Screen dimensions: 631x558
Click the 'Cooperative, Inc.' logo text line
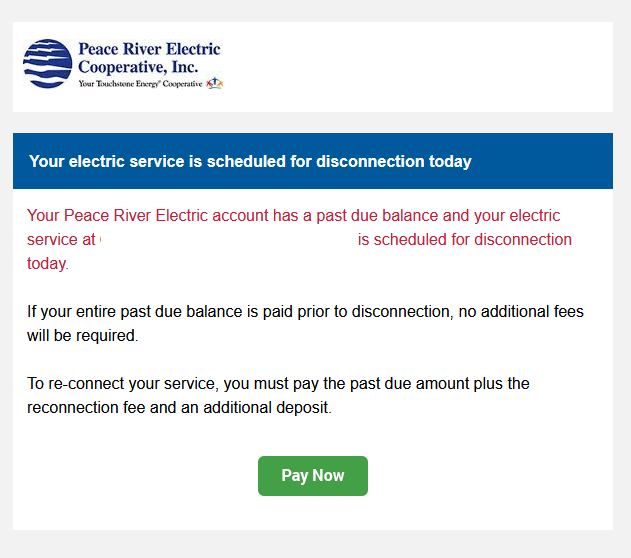click(x=138, y=67)
